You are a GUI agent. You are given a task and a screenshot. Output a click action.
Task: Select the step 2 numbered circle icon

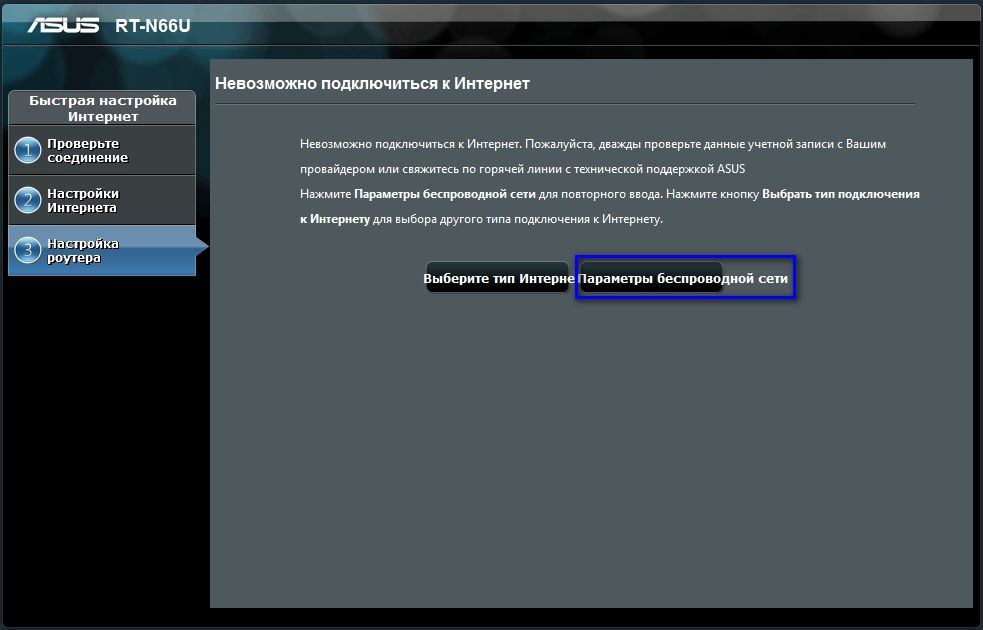pos(28,201)
